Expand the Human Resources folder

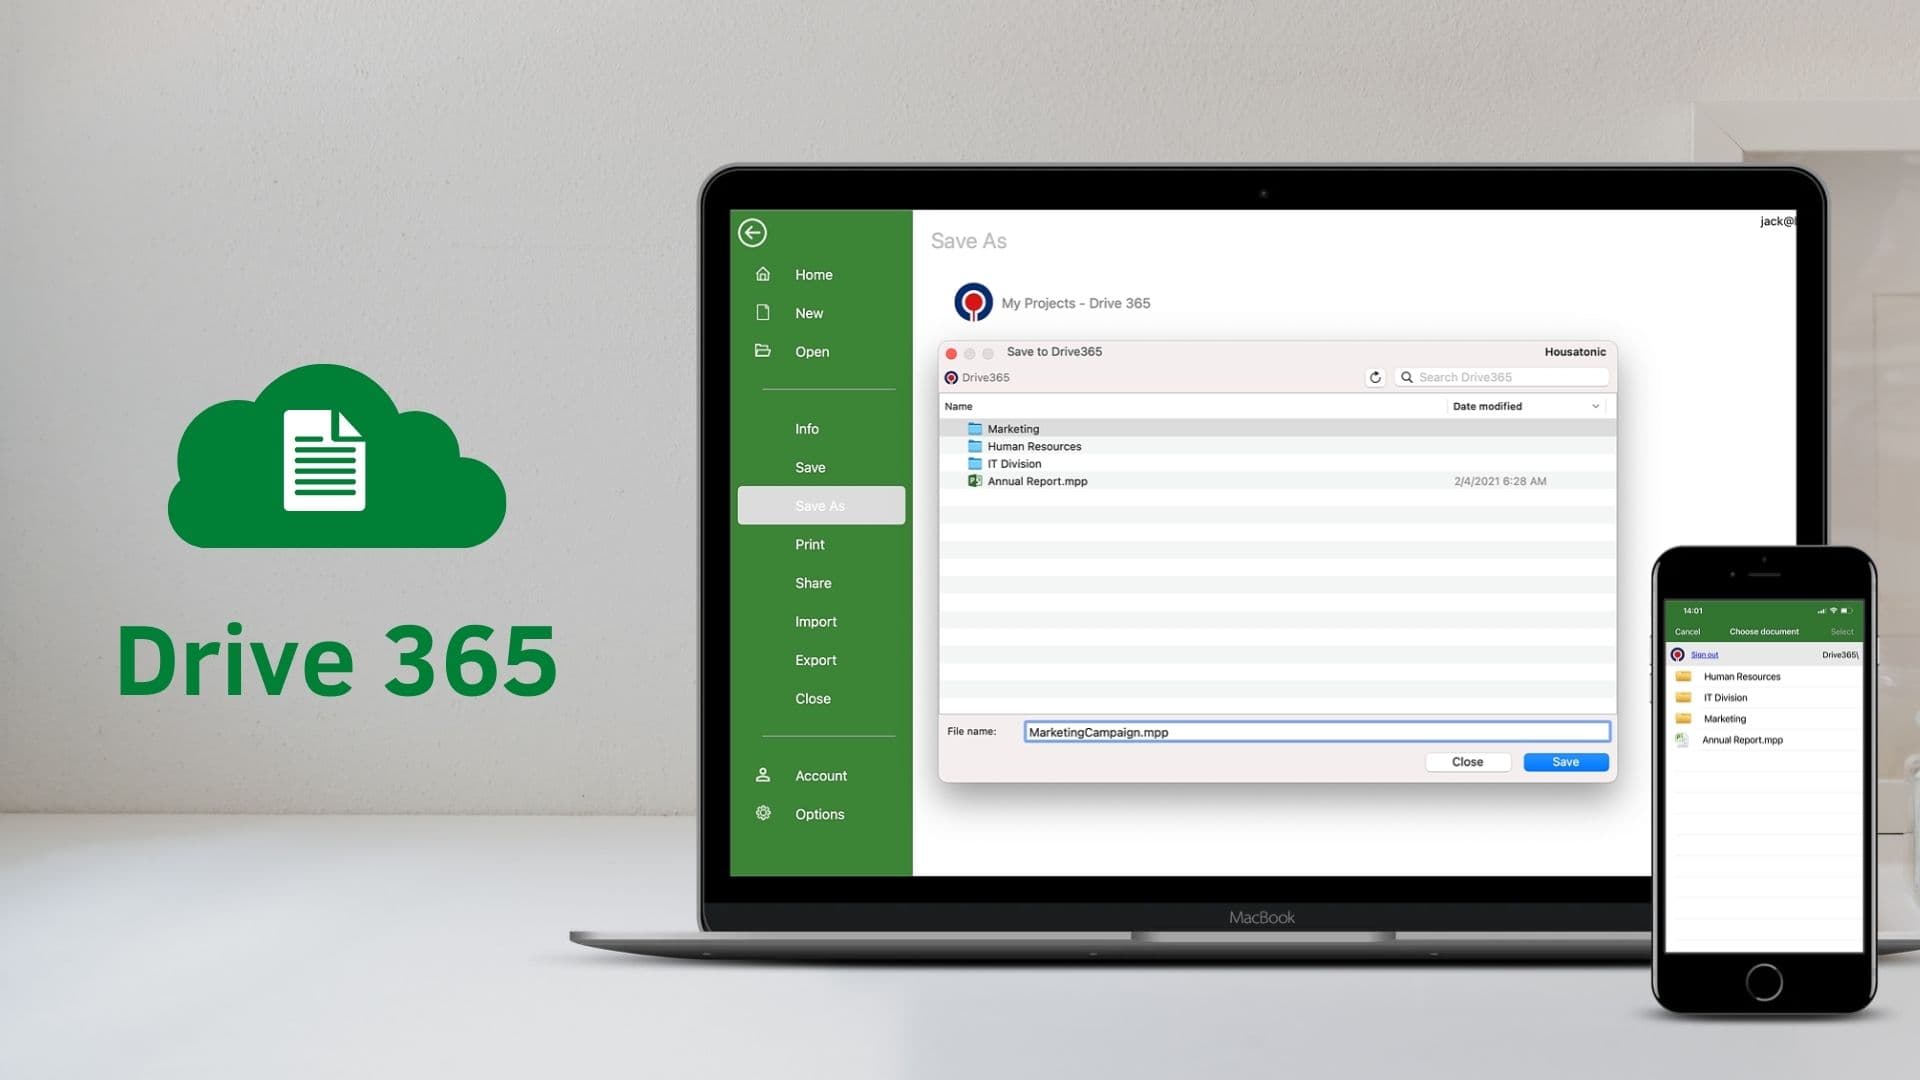pyautogui.click(x=1034, y=446)
